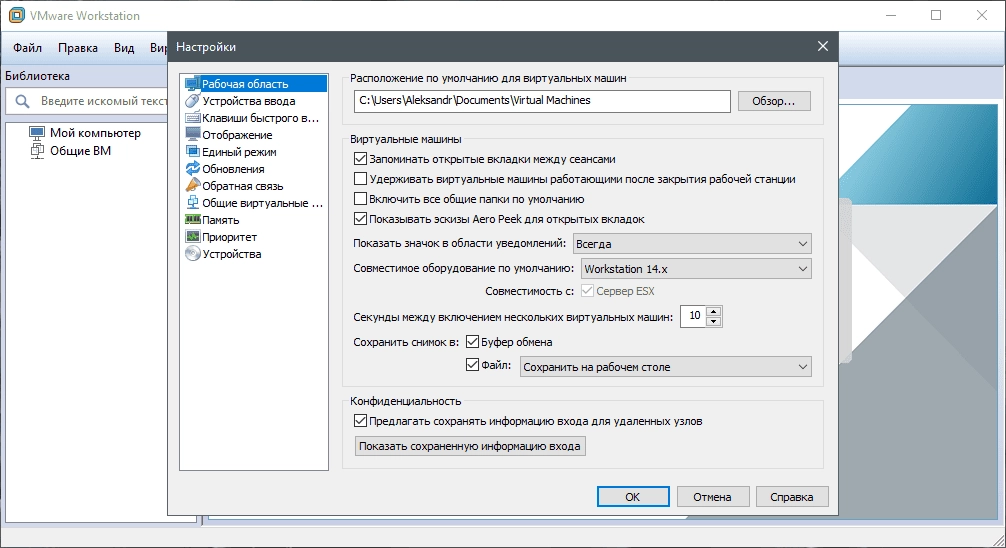Select Устройства ввода label in settings list
This screenshot has width=1006, height=548.
point(249,101)
